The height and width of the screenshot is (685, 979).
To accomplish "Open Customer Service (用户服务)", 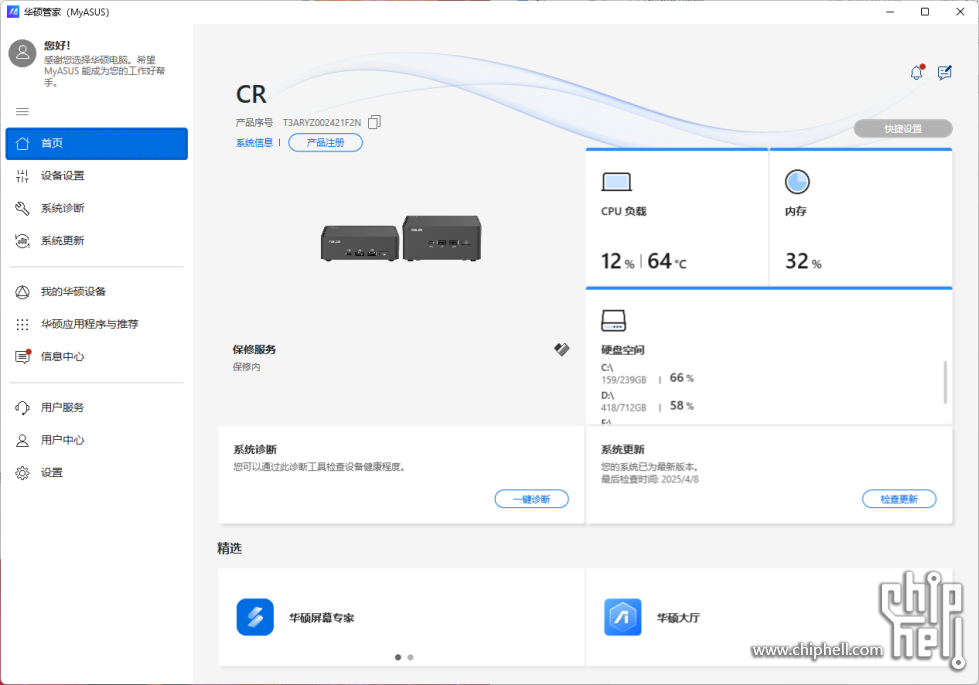I will [x=97, y=408].
